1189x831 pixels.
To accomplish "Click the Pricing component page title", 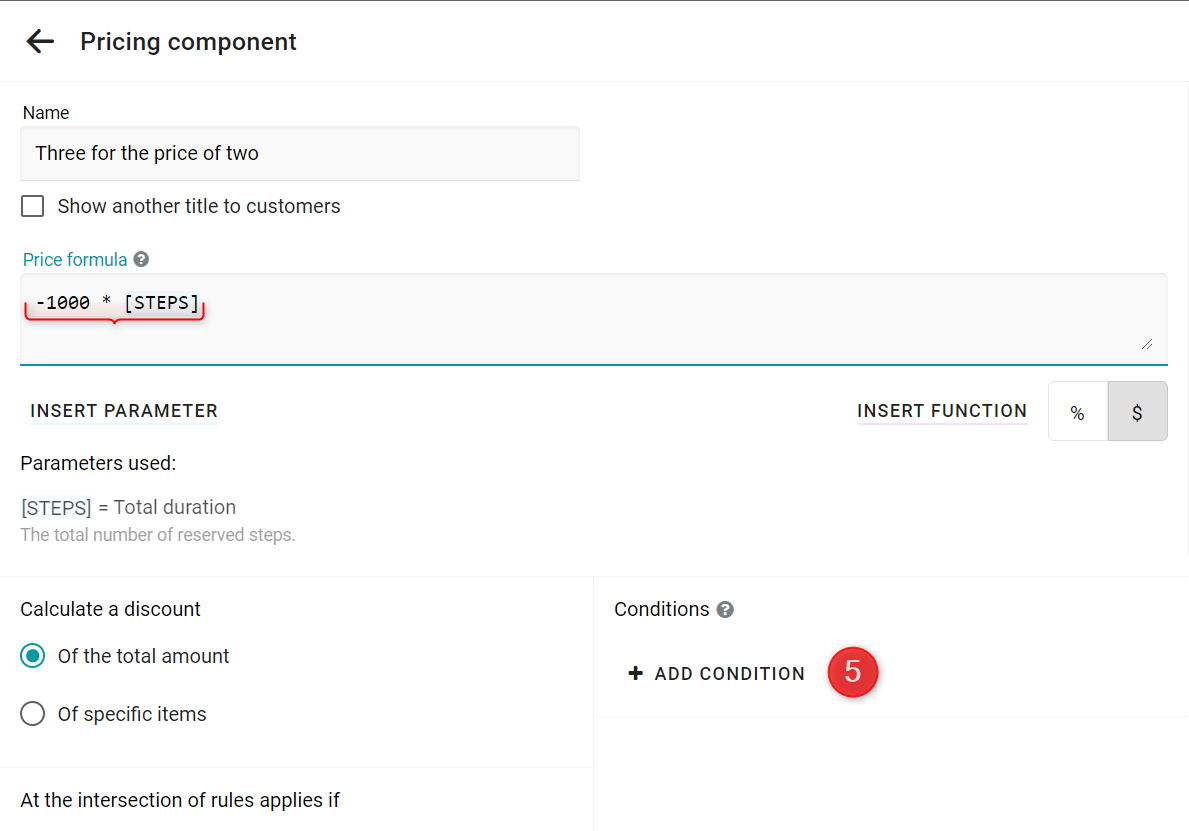I will pyautogui.click(x=188, y=42).
